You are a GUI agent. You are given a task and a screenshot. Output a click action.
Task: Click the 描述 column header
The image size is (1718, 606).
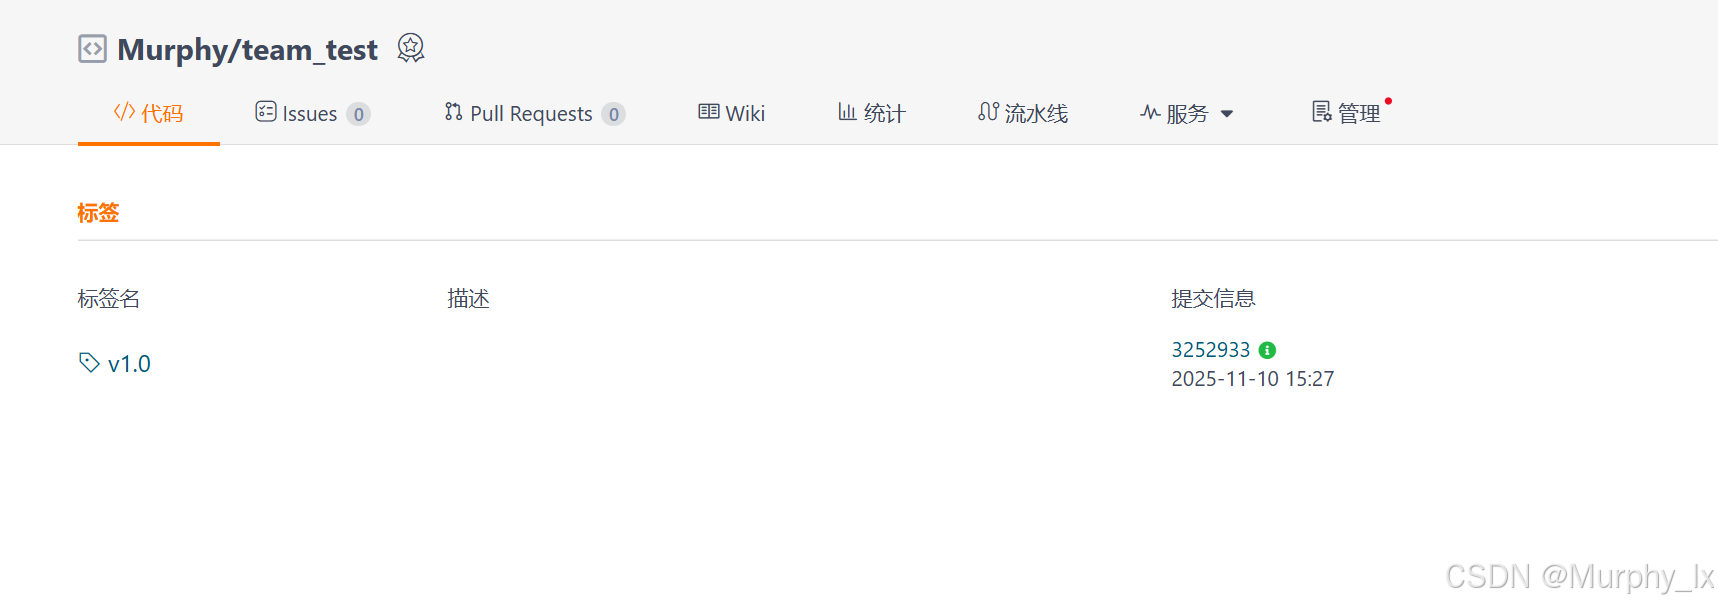tap(468, 298)
